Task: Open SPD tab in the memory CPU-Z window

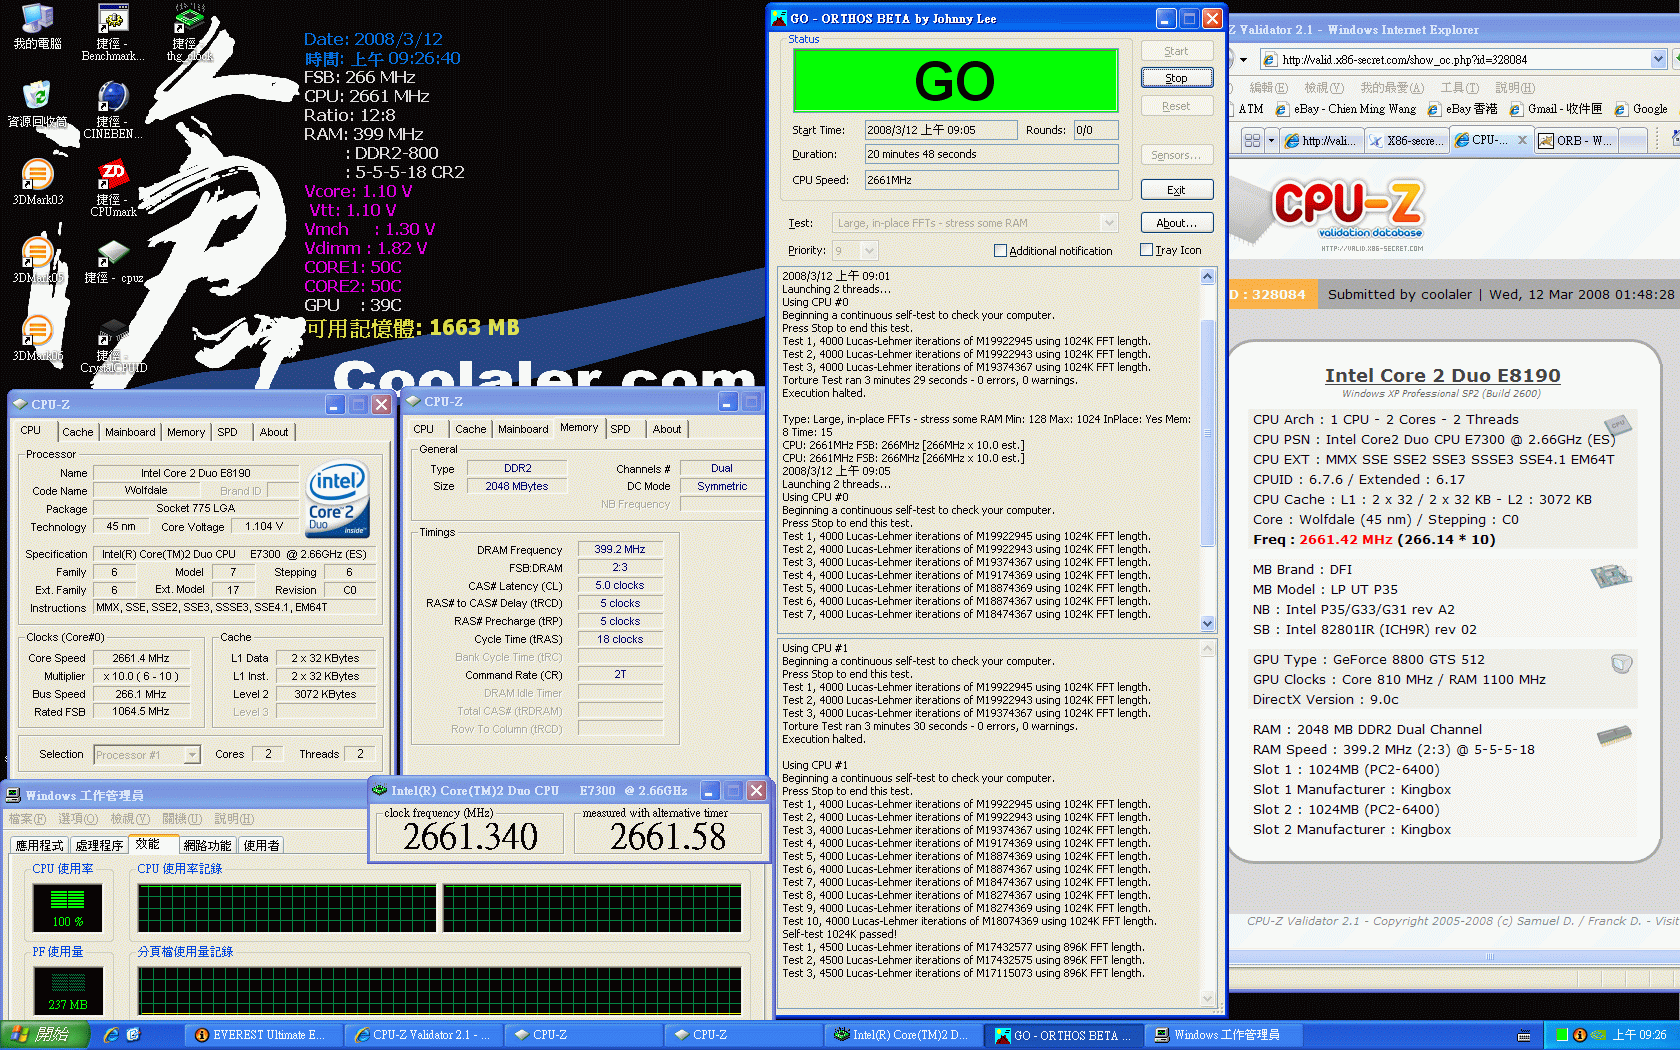Action: 621,429
